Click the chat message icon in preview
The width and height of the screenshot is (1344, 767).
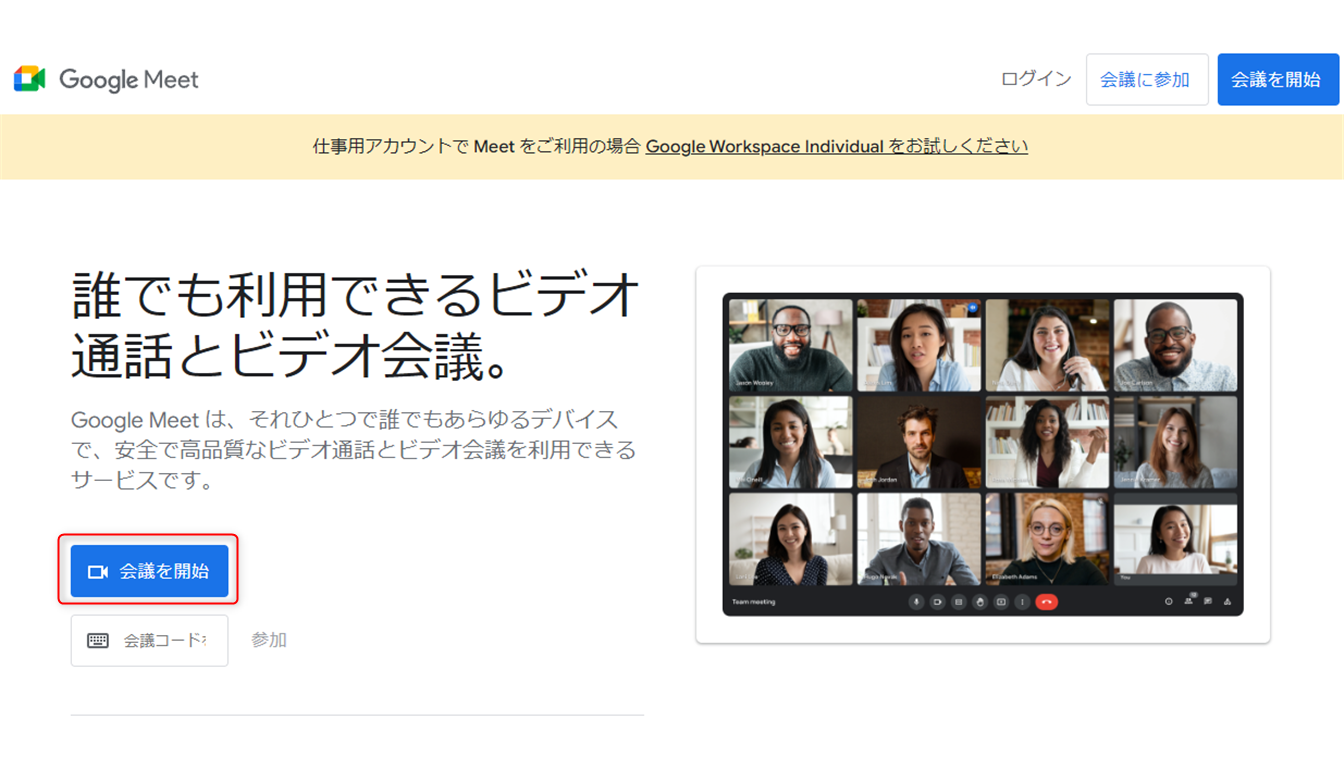(x=1208, y=602)
